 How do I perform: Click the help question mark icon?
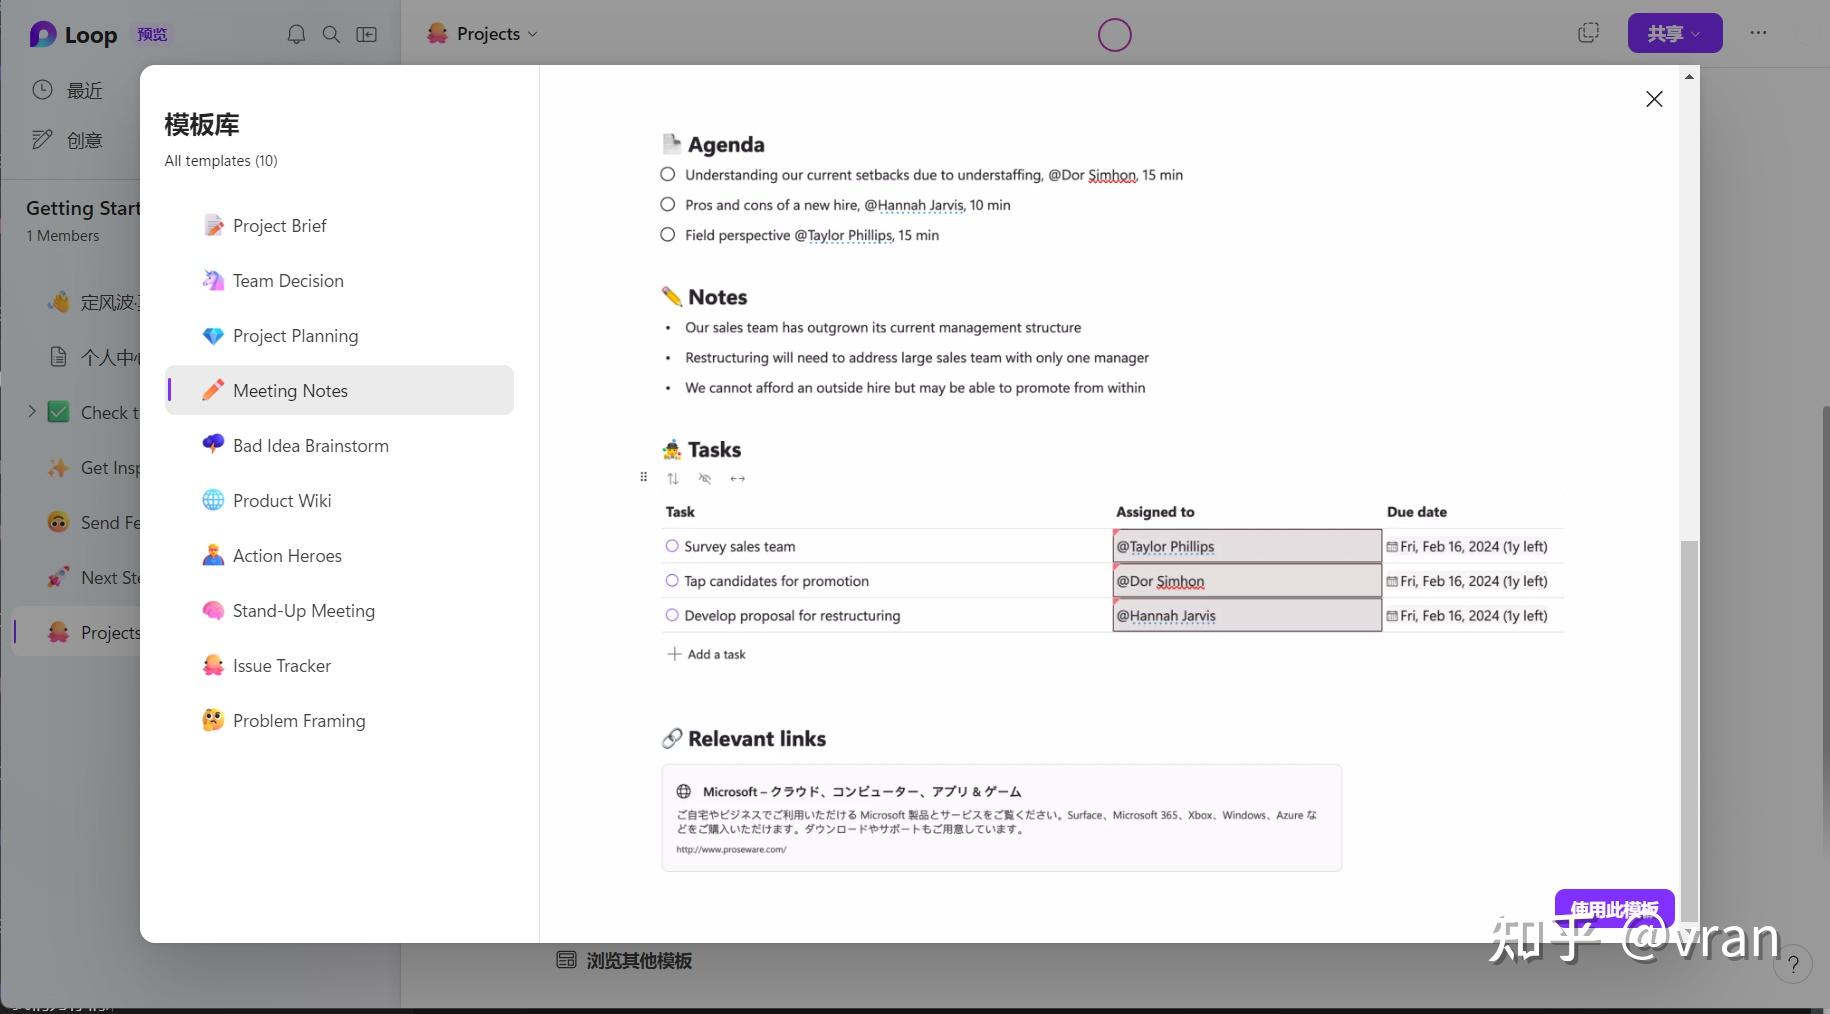(x=1793, y=964)
